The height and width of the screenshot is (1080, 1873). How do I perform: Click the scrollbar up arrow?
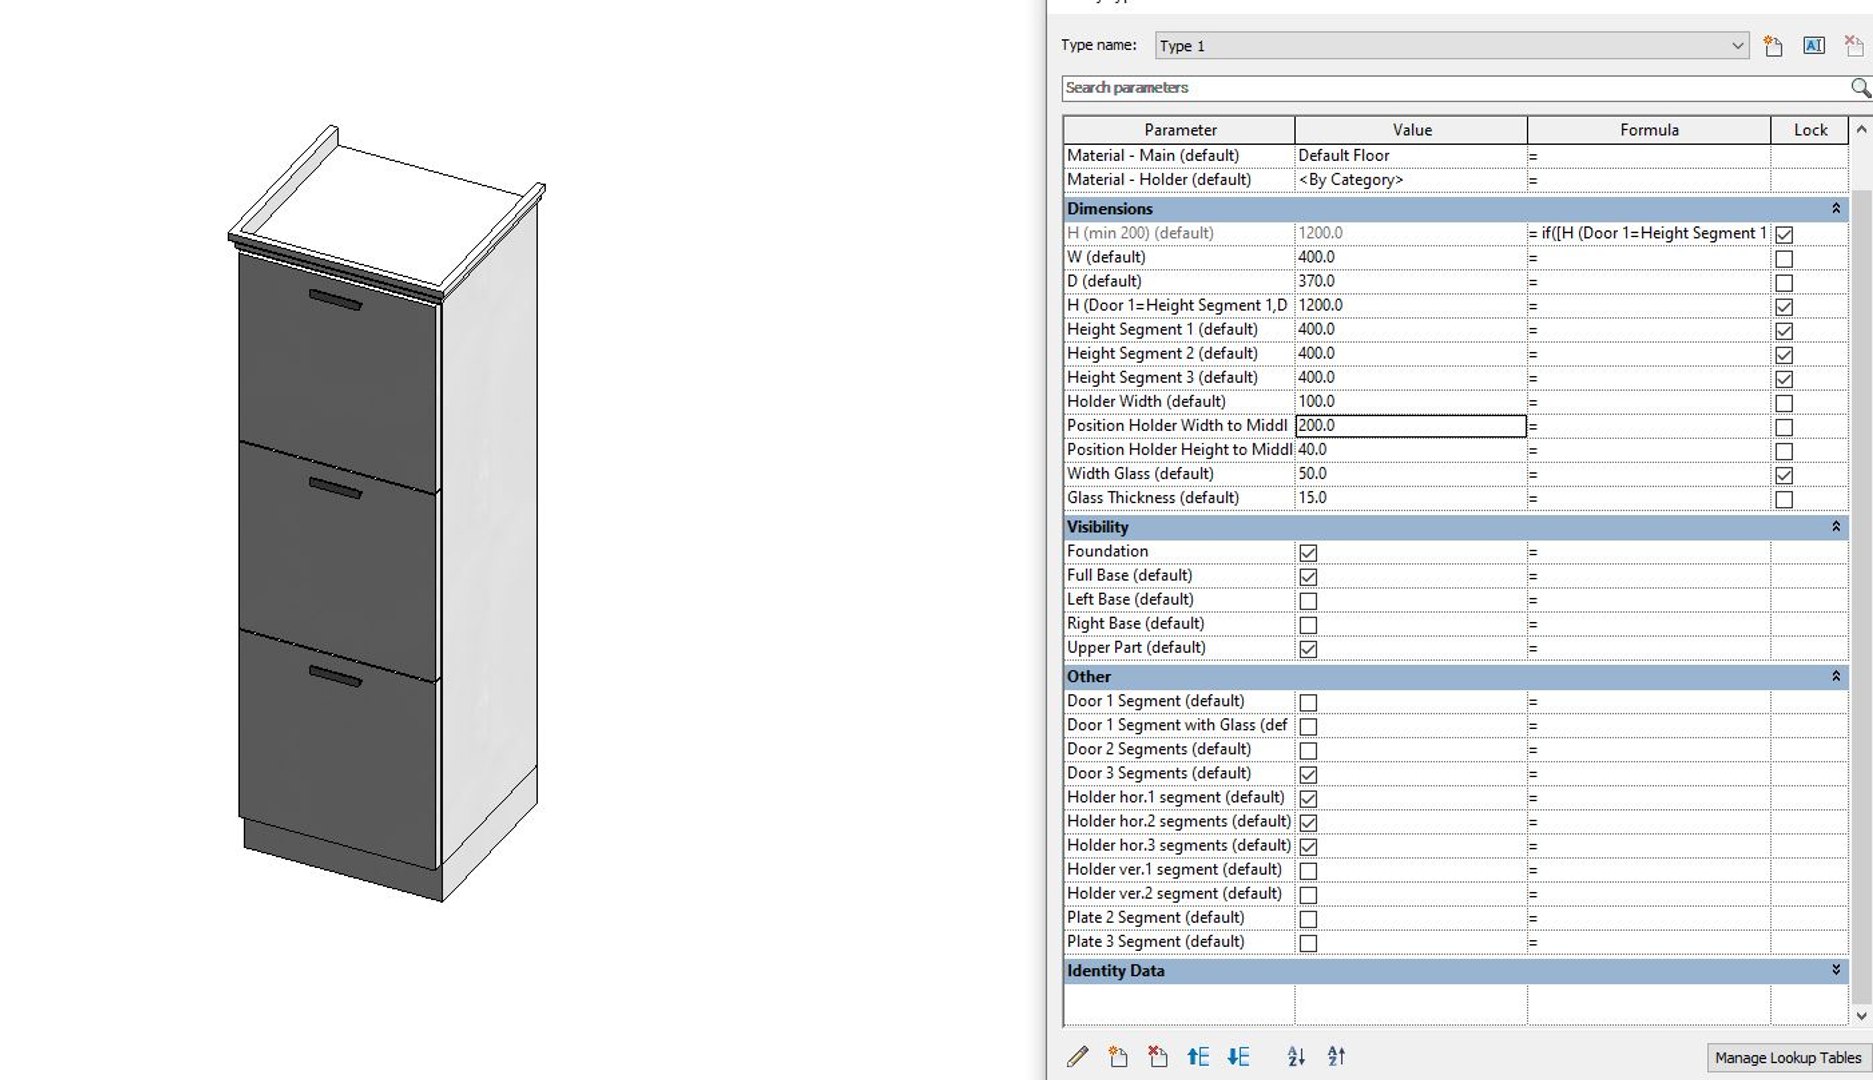tap(1860, 130)
